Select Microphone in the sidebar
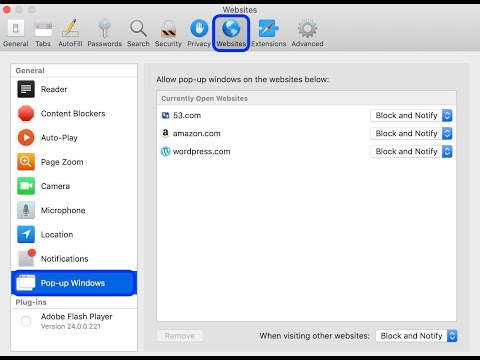480x360 pixels. [74, 210]
